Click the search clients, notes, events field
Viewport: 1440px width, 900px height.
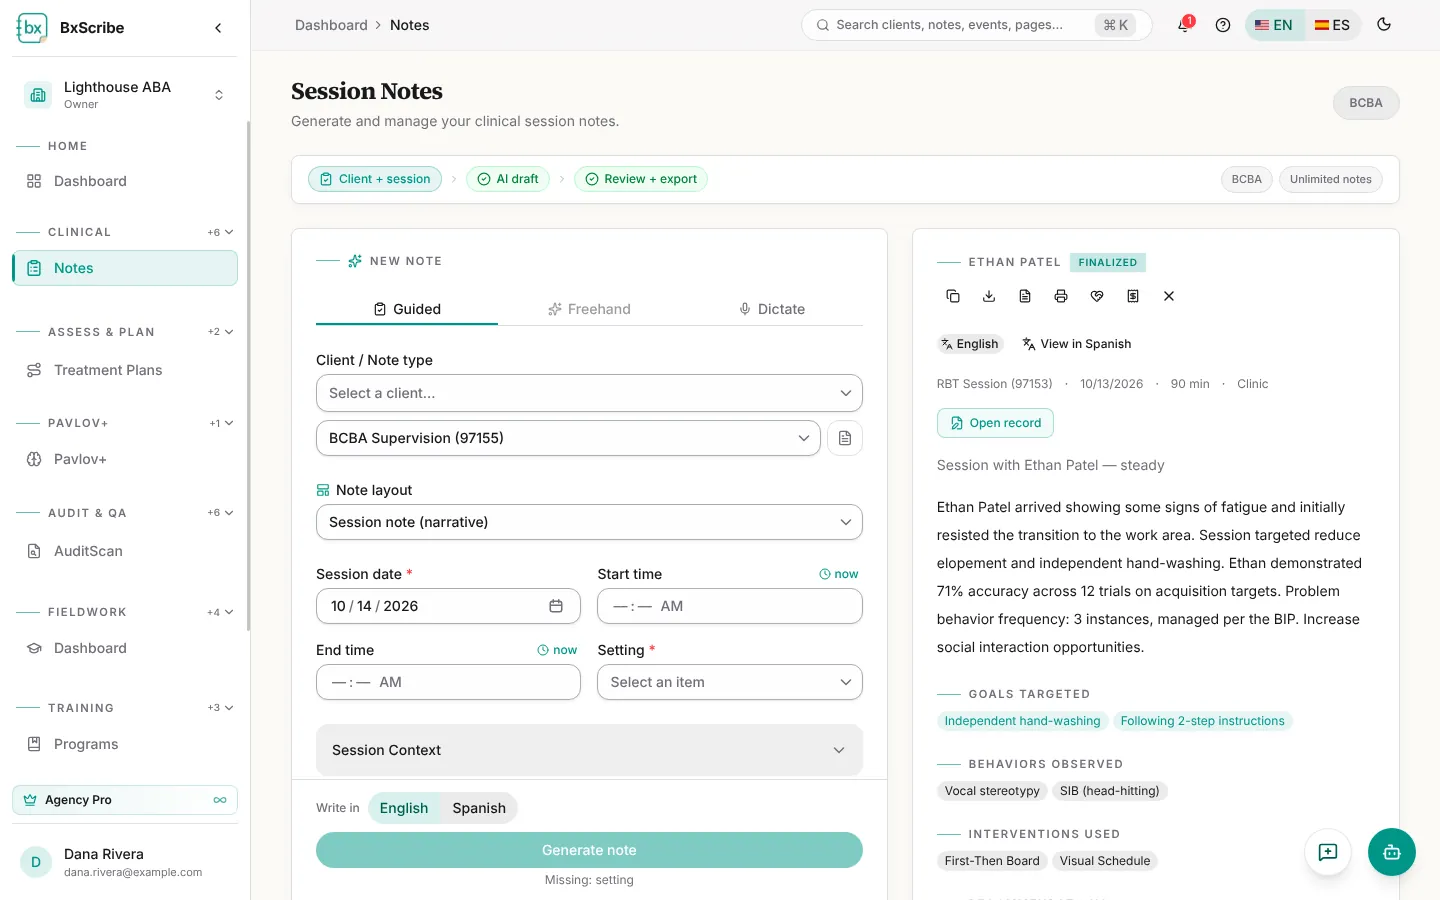coord(976,25)
